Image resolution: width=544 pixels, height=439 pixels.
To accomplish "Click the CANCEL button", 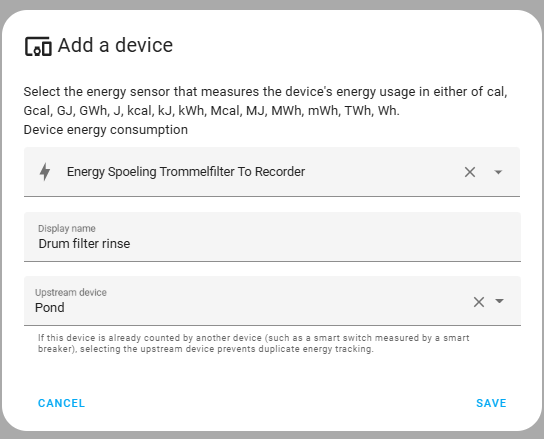I will [61, 403].
